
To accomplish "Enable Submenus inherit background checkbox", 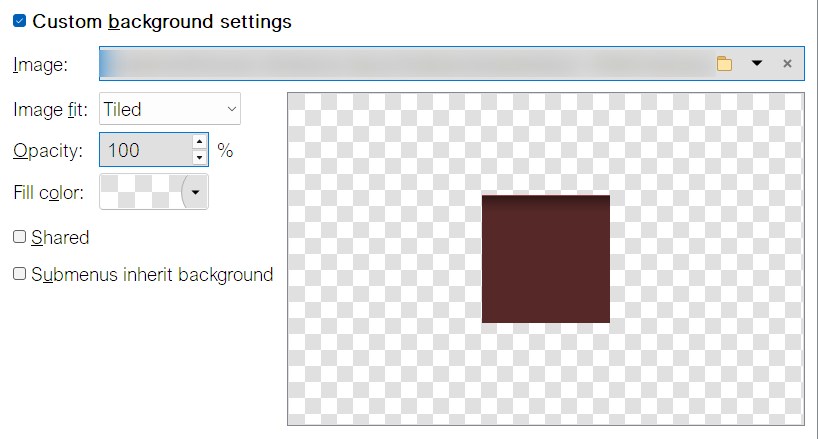I will [19, 274].
